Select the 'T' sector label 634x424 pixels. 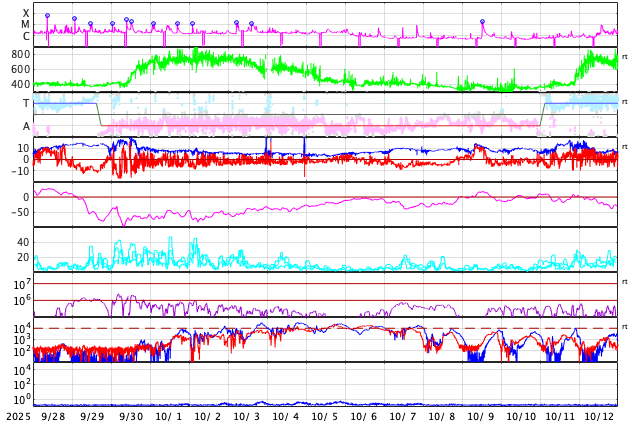26,103
